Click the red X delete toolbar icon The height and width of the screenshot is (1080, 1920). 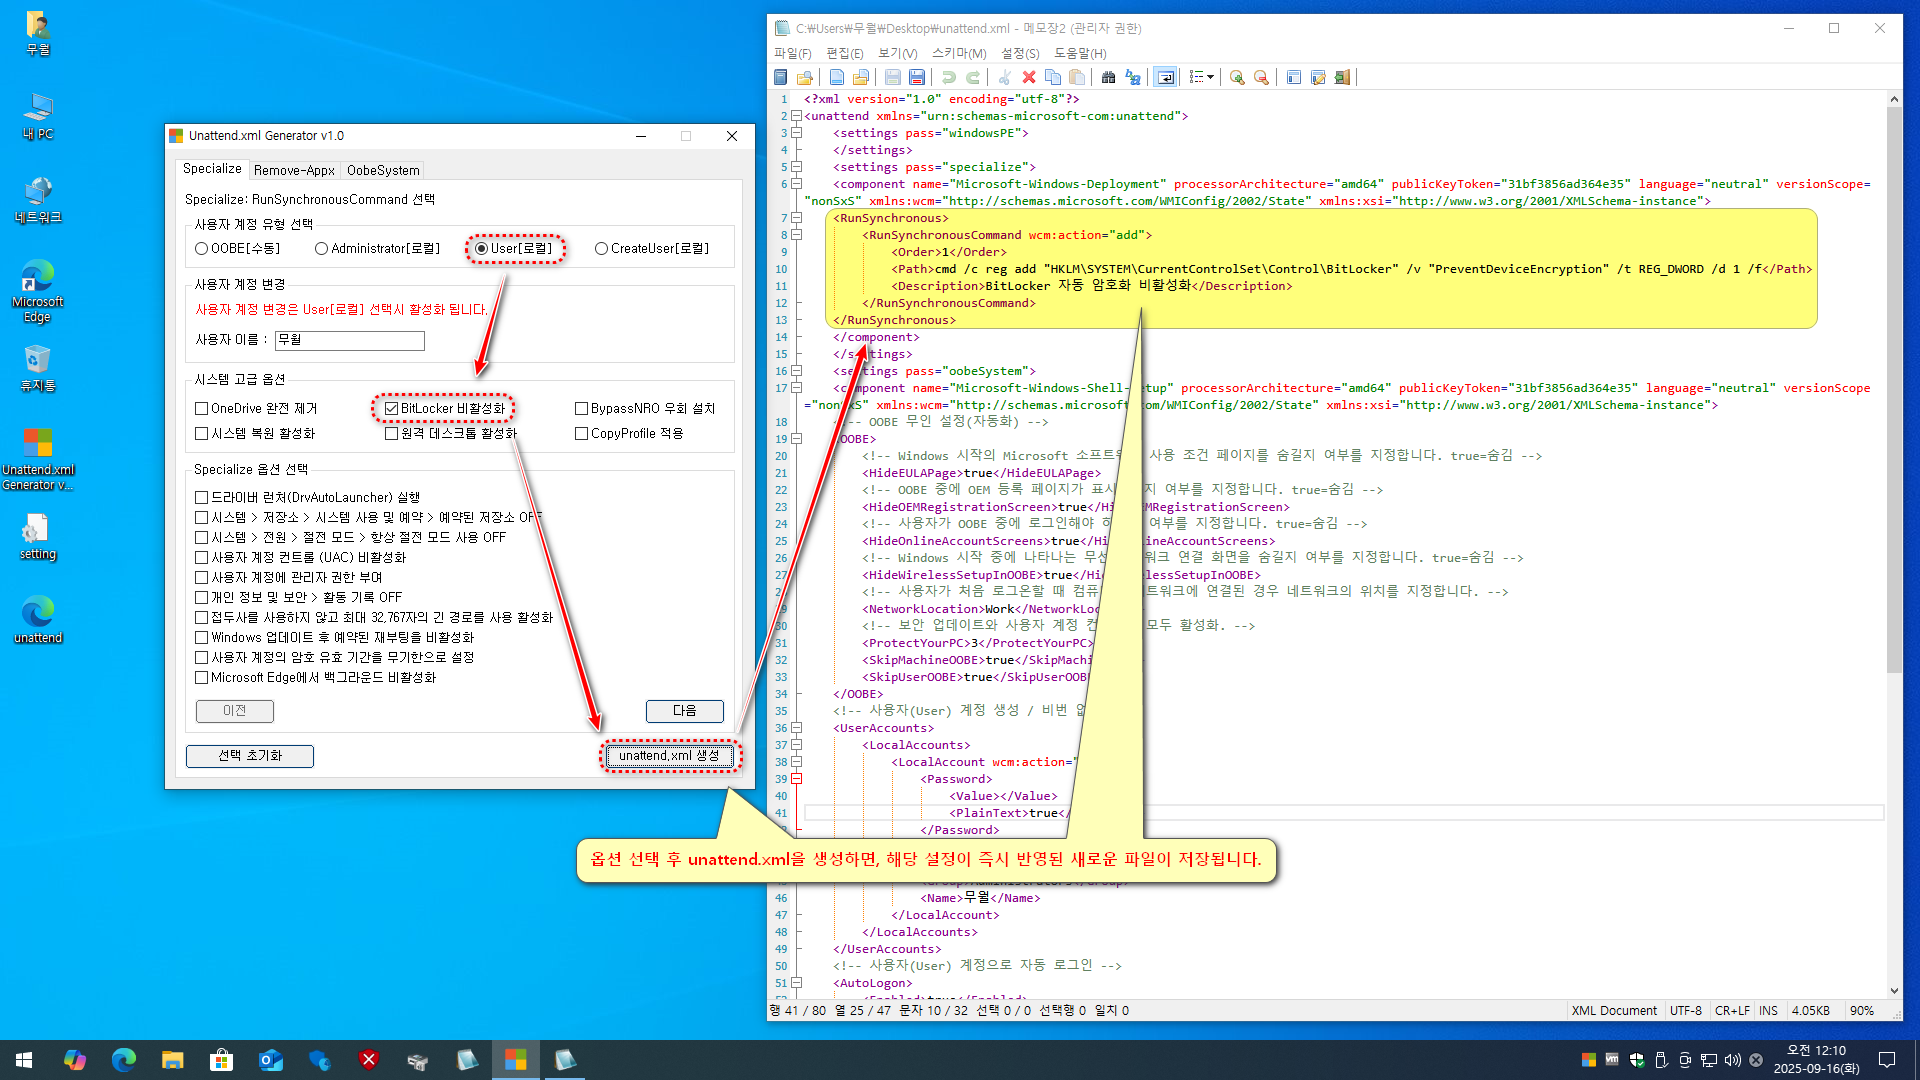tap(1028, 77)
